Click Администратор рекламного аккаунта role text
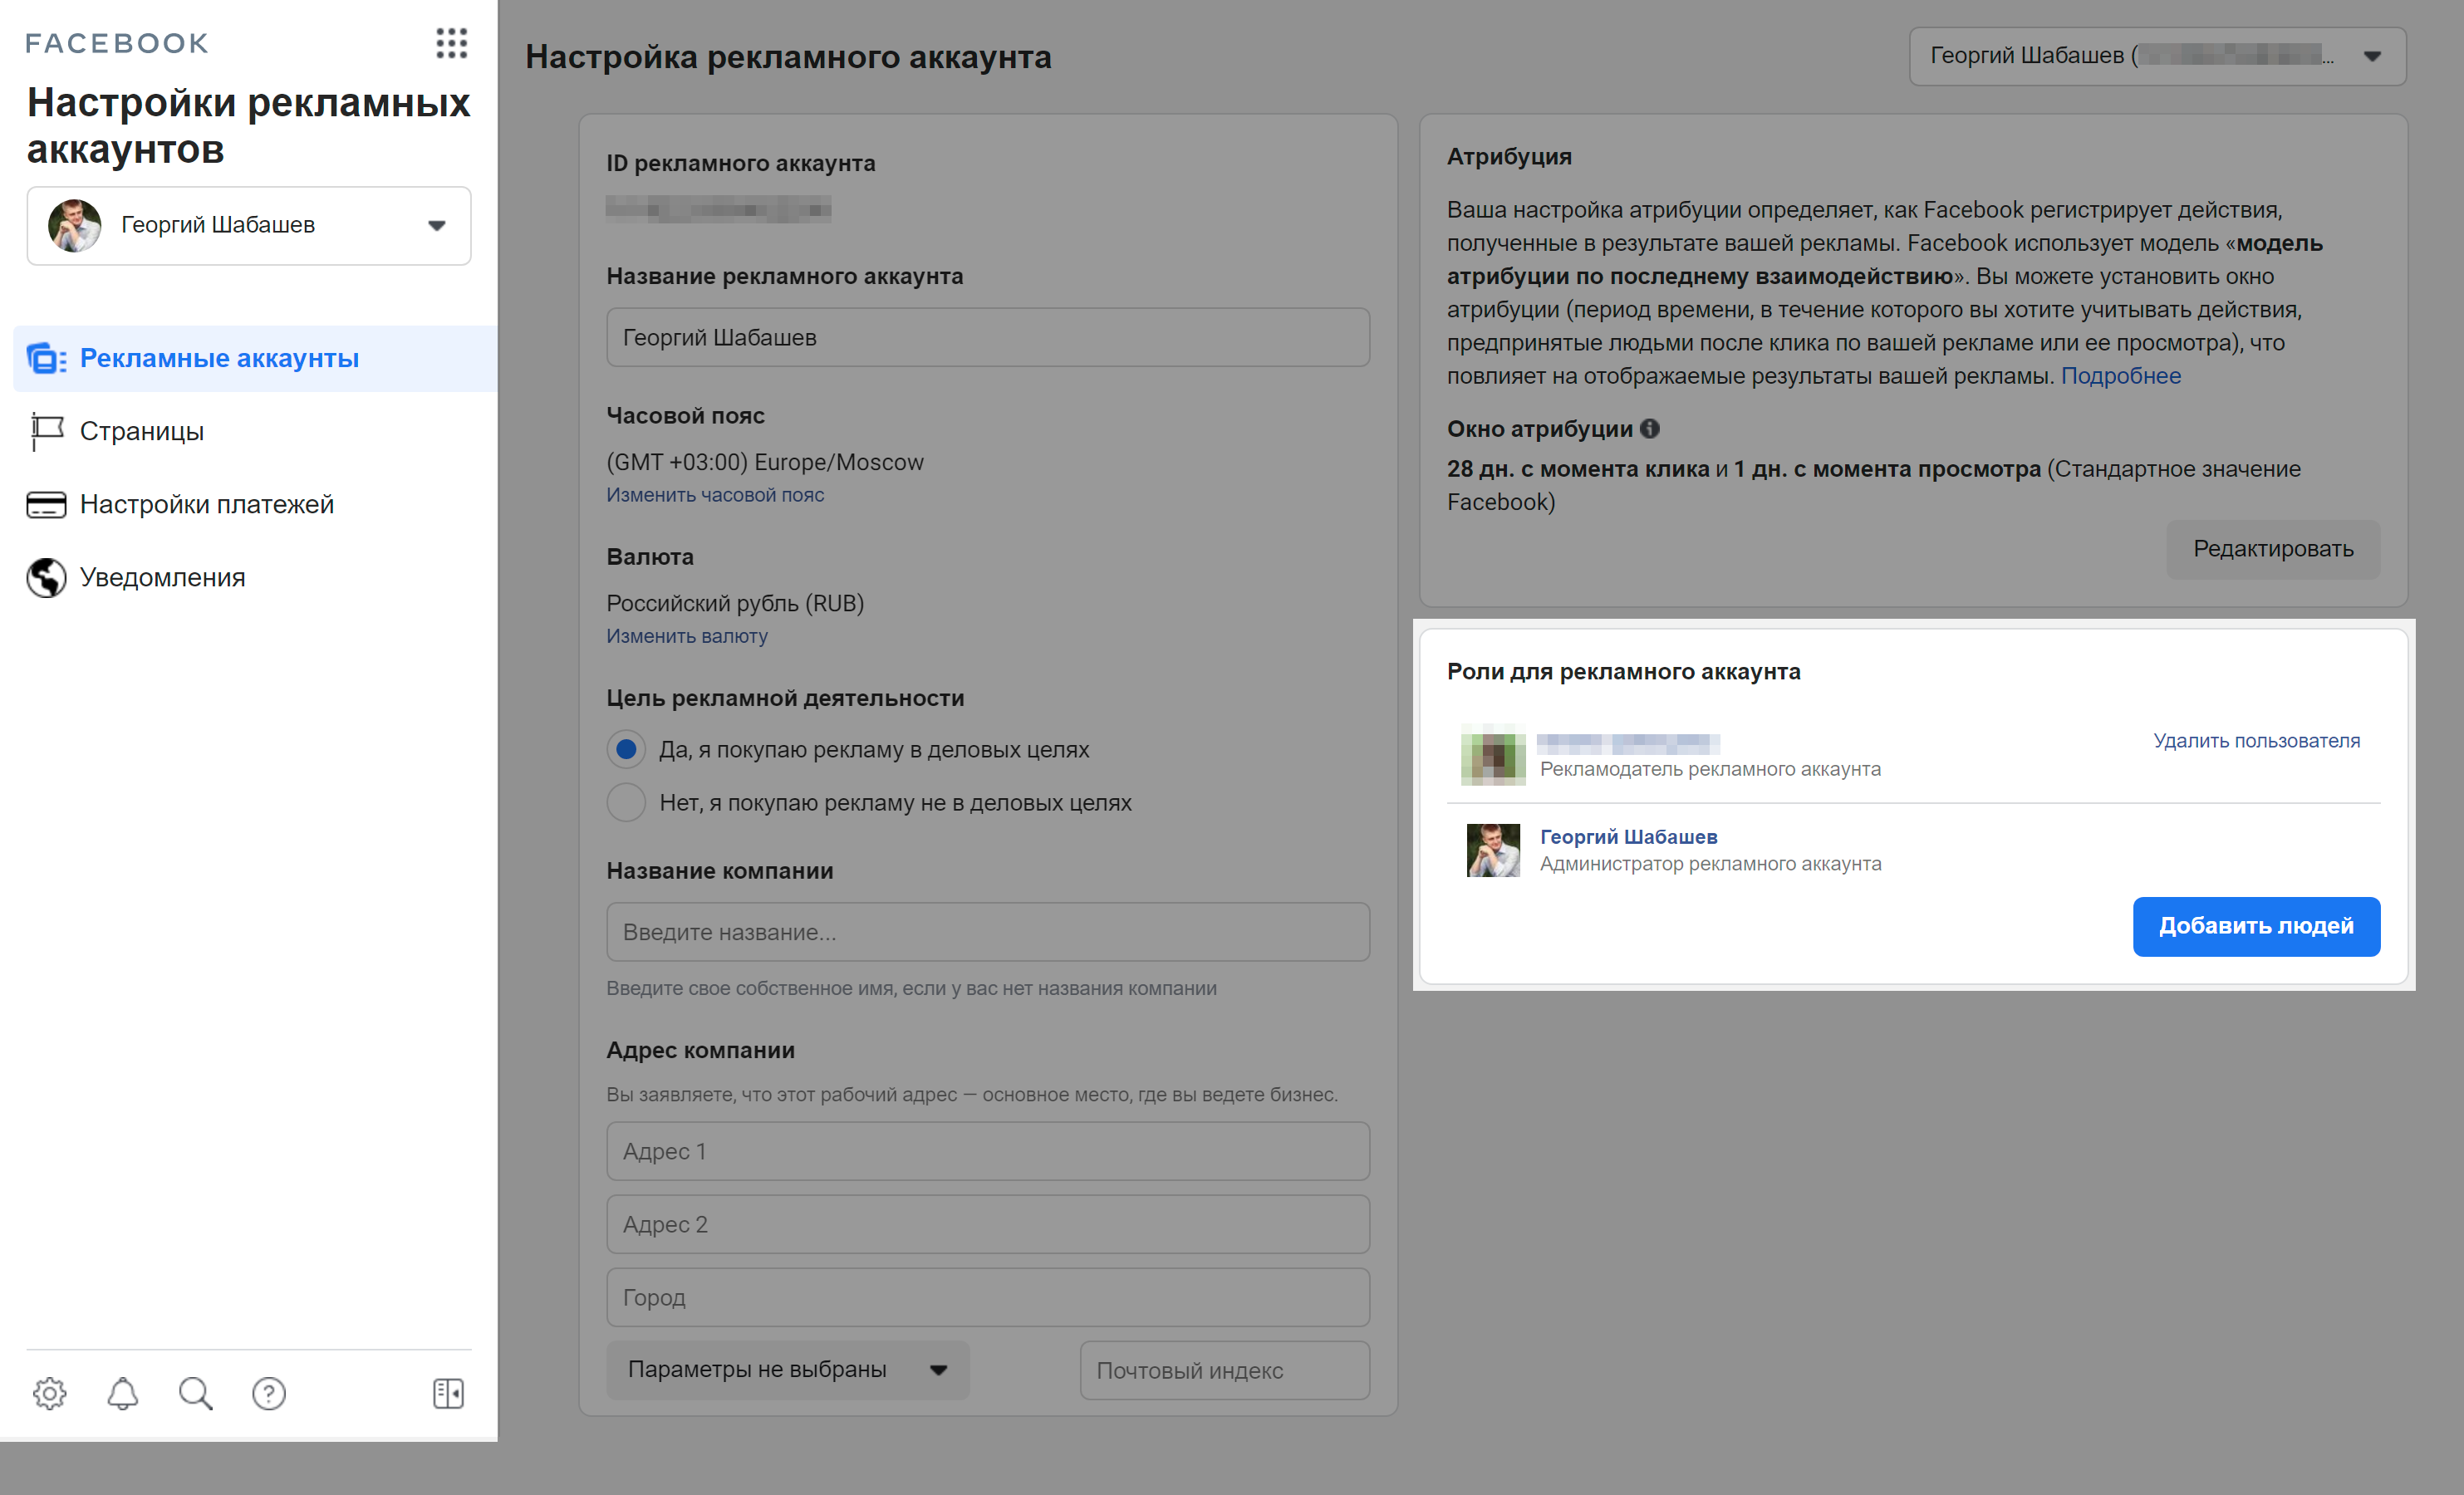The height and width of the screenshot is (1495, 2464). (1710, 863)
